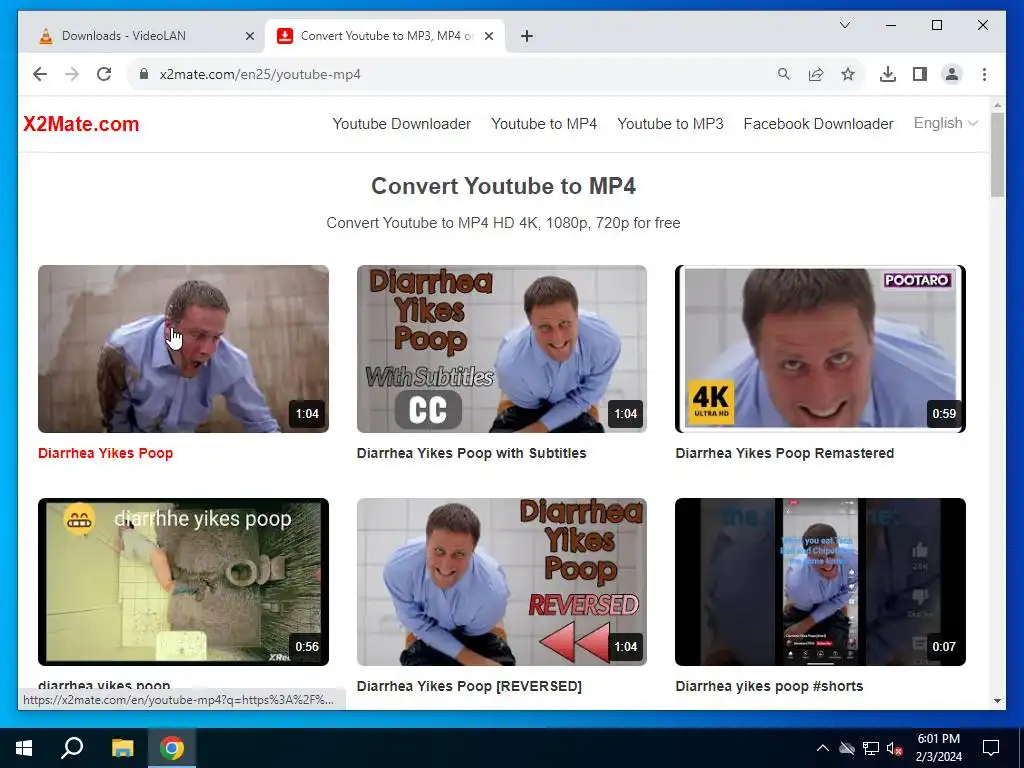Go back to the previous page
This screenshot has height=768, width=1024.
click(x=40, y=74)
